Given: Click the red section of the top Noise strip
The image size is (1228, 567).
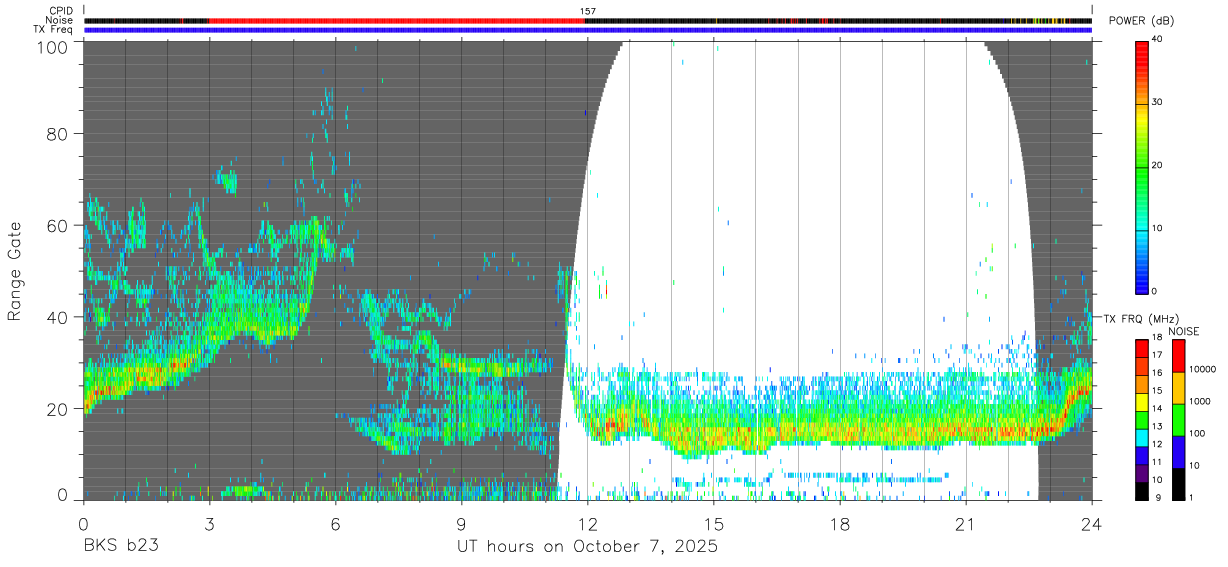Looking at the screenshot, I should coord(398,20).
